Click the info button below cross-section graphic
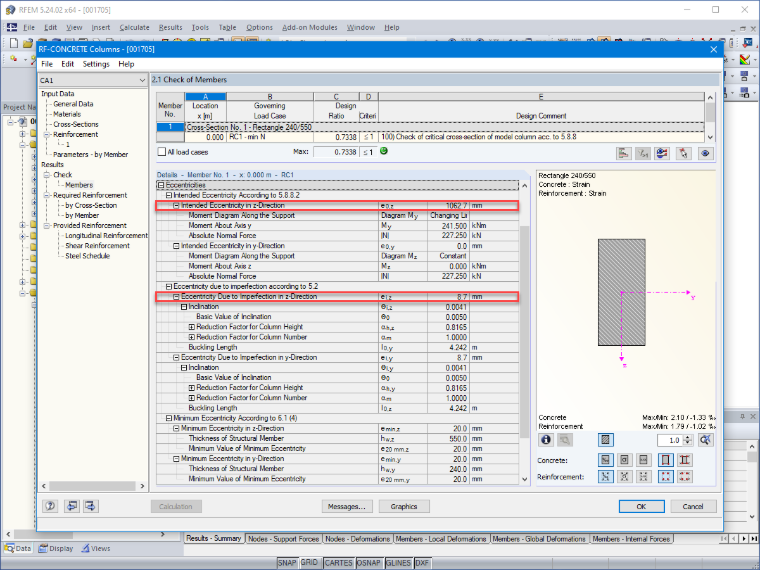Screen dimensions: 760x570 tap(546, 440)
